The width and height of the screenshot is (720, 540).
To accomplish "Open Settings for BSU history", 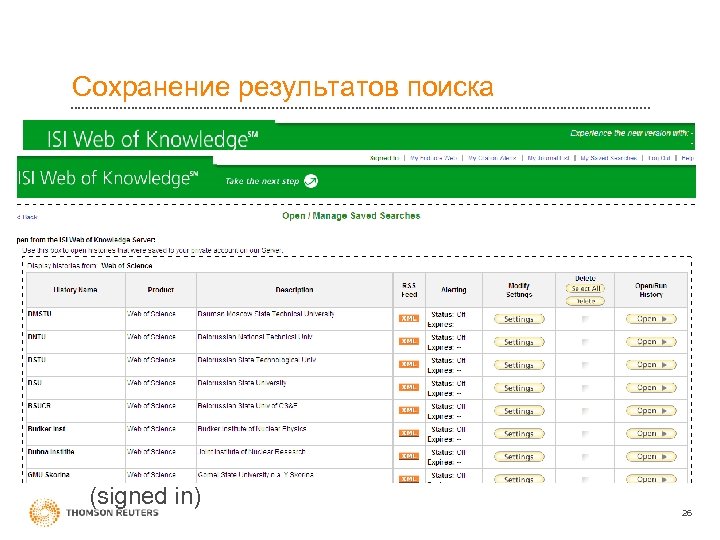I will click(x=519, y=388).
